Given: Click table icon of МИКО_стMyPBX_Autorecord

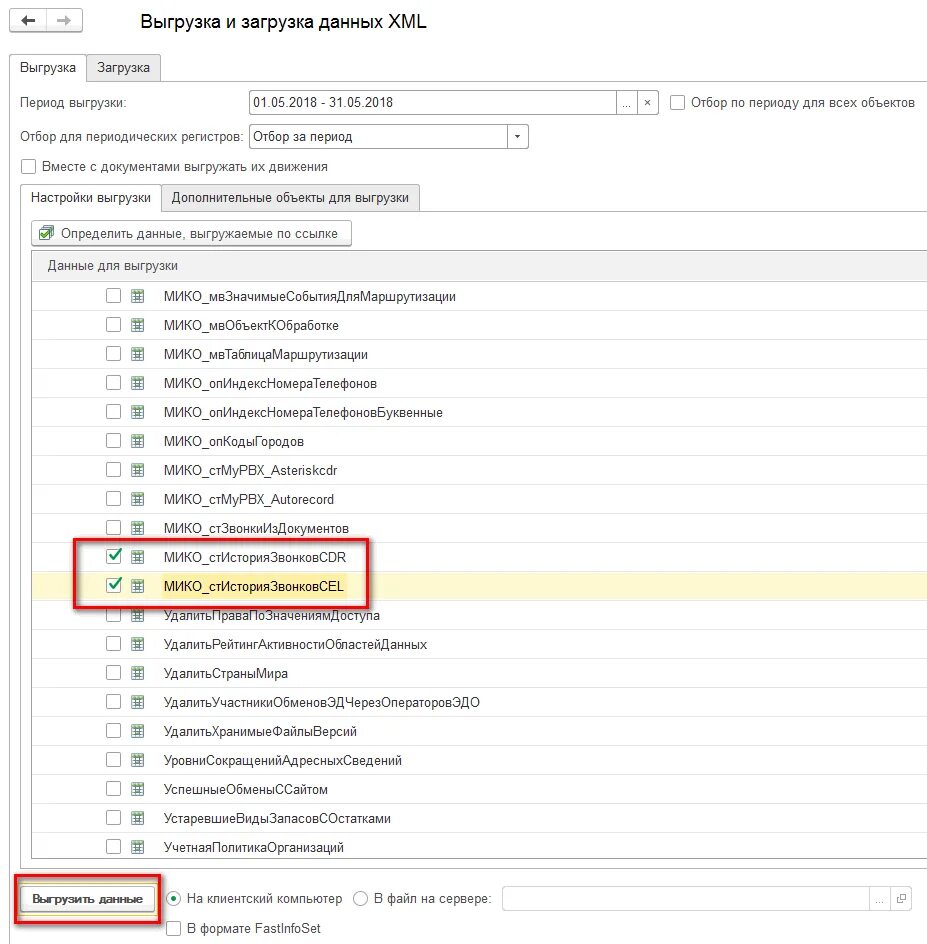Looking at the screenshot, I should [138, 498].
